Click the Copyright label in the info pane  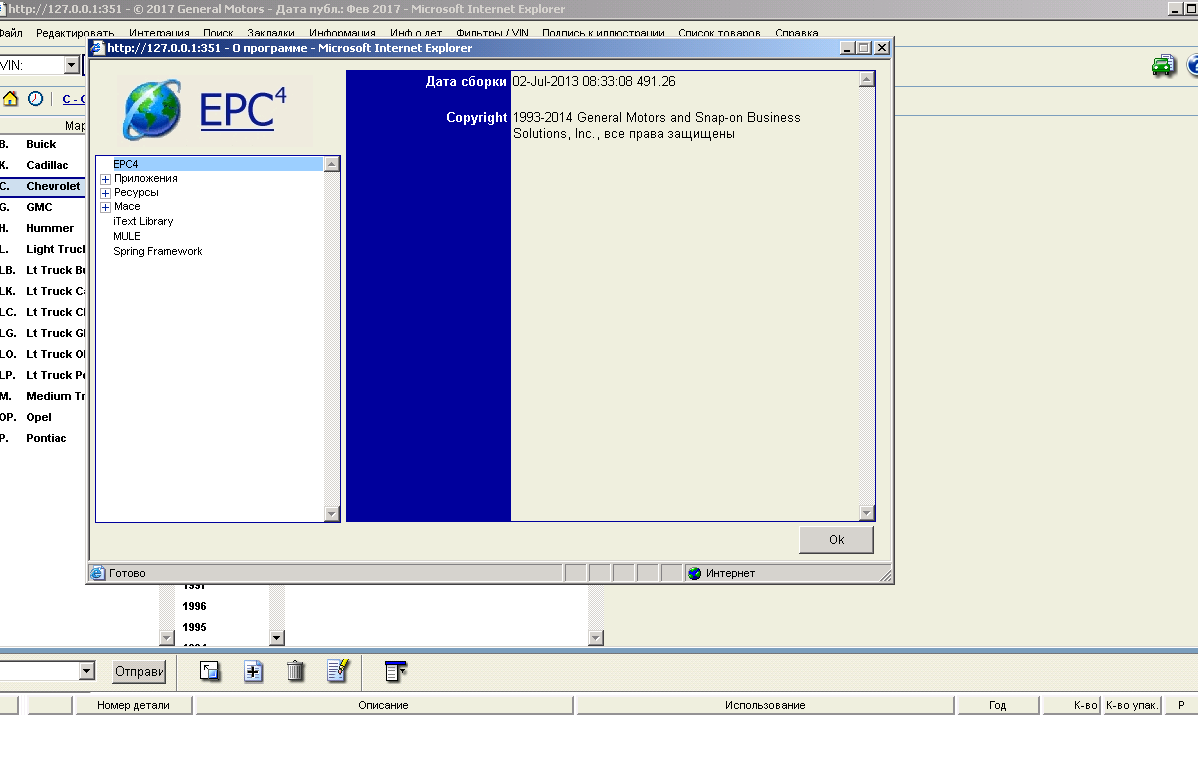[x=476, y=118]
